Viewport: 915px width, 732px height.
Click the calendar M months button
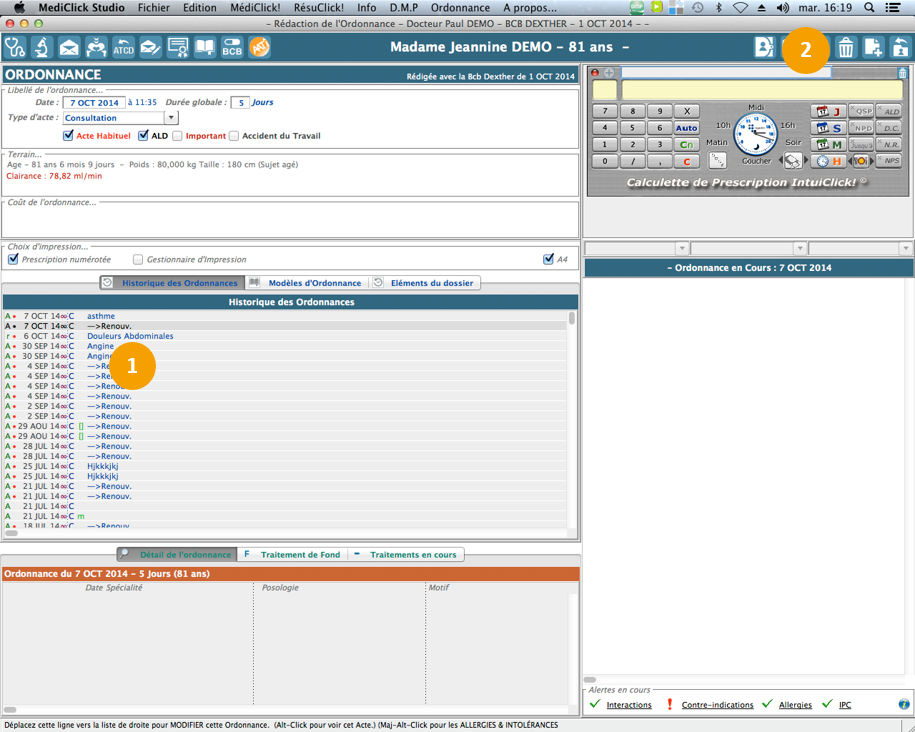click(828, 144)
